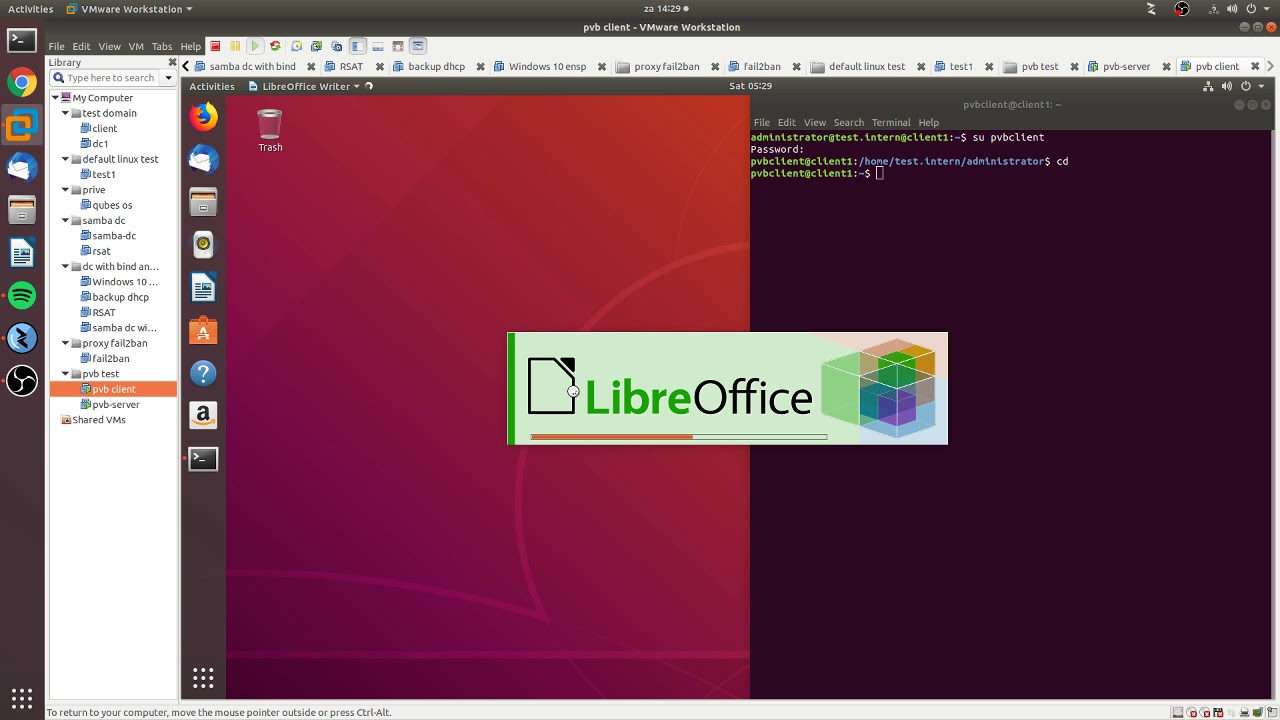1280x720 pixels.
Task: Collapse the prive folder in Library
Action: coord(66,190)
